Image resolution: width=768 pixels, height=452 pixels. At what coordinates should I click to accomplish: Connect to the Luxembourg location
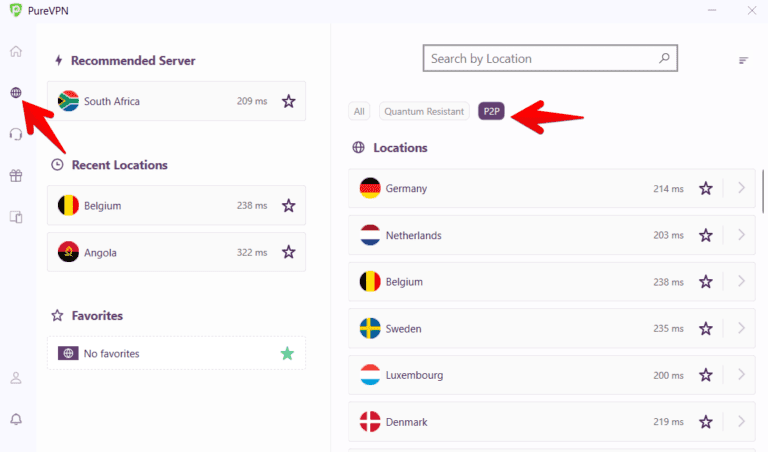click(500, 375)
